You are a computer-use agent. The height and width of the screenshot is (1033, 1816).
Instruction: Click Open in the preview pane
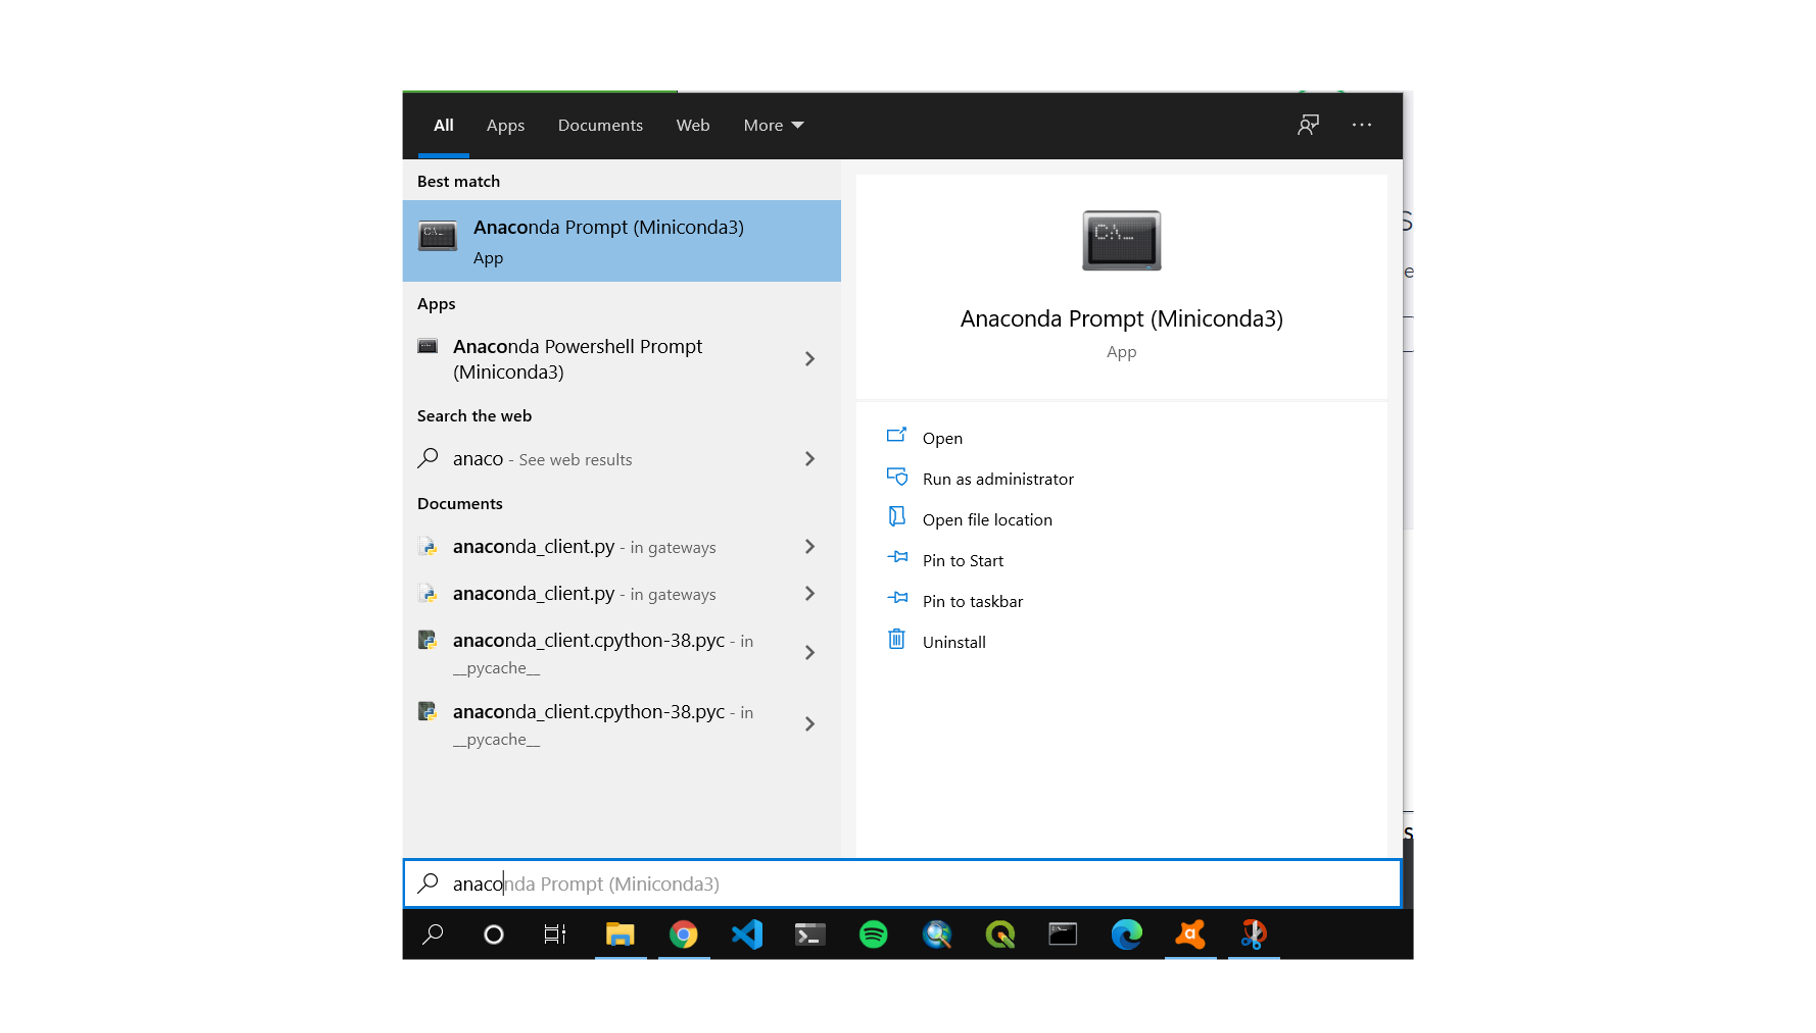942,438
